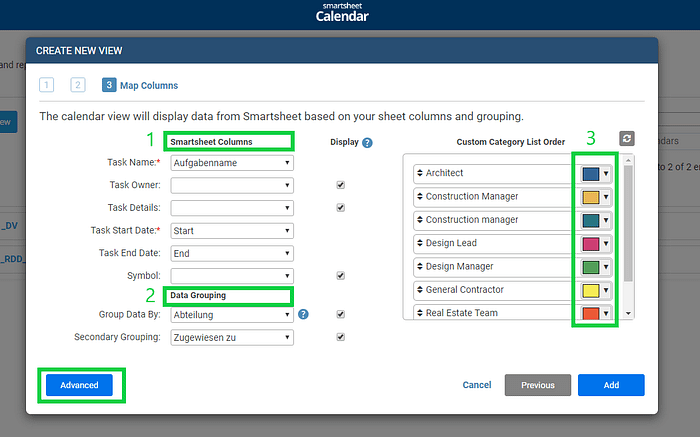The height and width of the screenshot is (437, 700).
Task: Click drag handle icon for Design Manager
Action: (420, 266)
